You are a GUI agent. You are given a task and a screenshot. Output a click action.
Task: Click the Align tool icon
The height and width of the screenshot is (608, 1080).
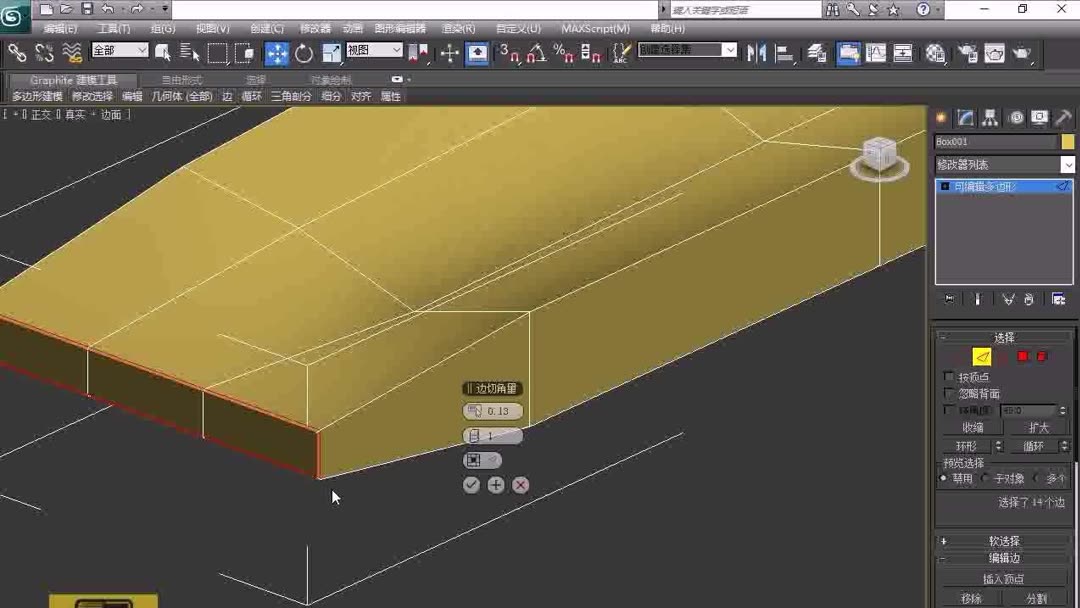(x=784, y=52)
